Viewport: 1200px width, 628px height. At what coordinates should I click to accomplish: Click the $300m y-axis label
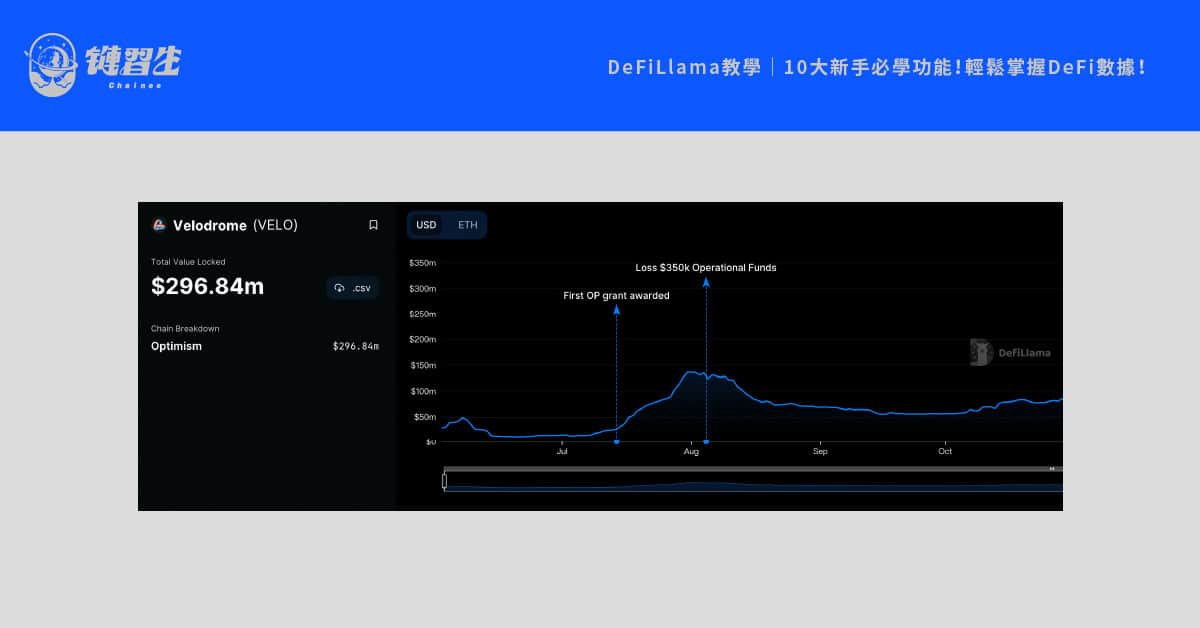pos(423,289)
